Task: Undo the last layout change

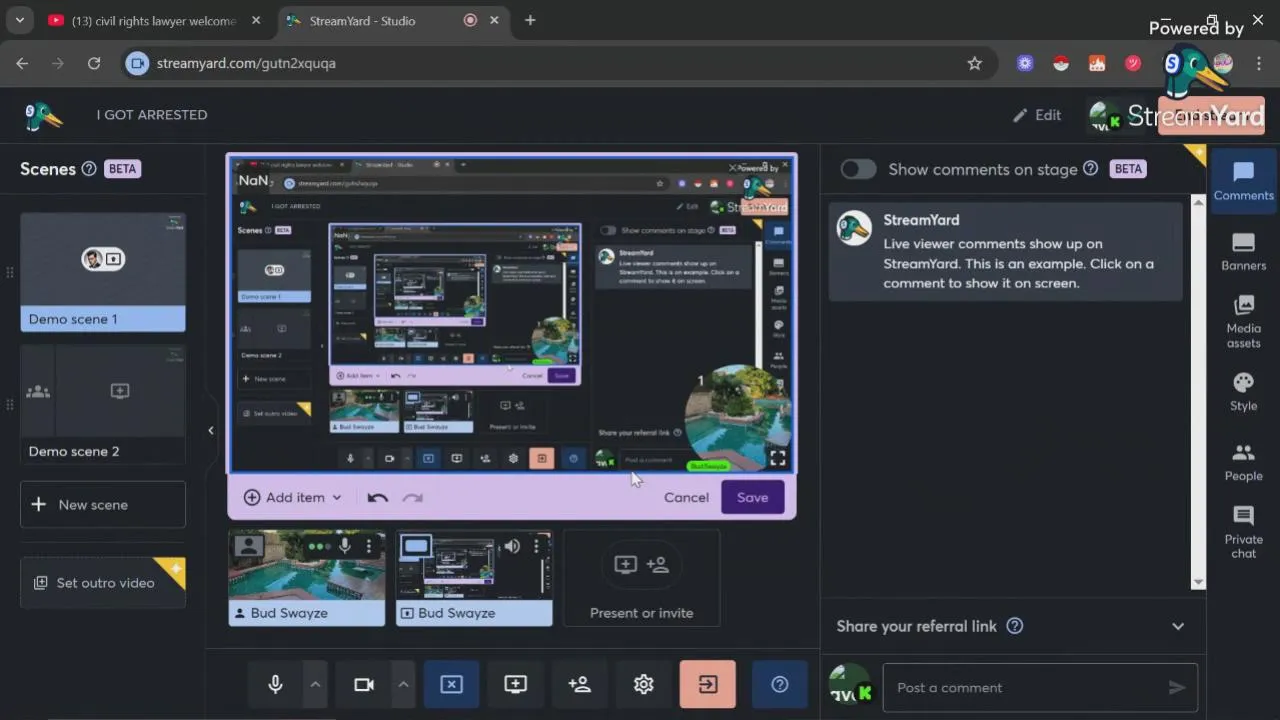Action: point(377,497)
